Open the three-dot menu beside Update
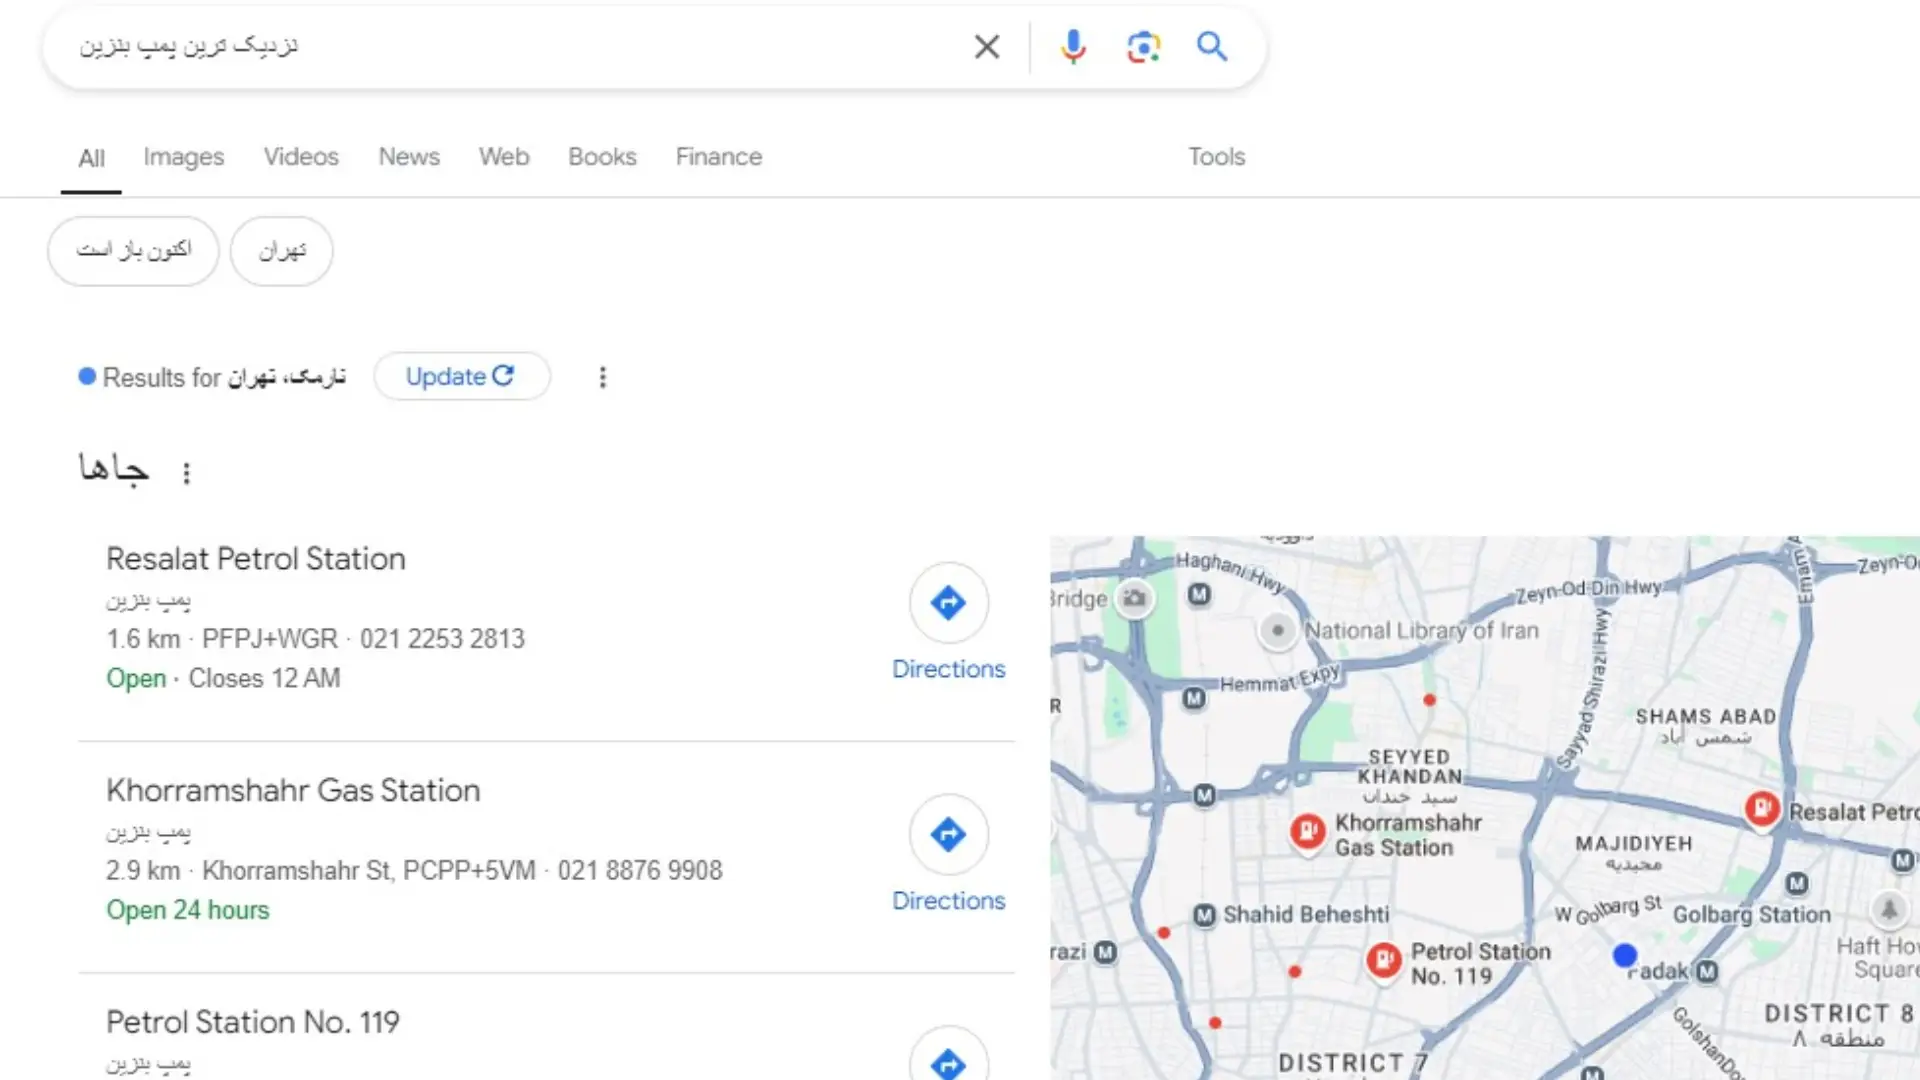Image resolution: width=1920 pixels, height=1080 pixels. pyautogui.click(x=602, y=377)
